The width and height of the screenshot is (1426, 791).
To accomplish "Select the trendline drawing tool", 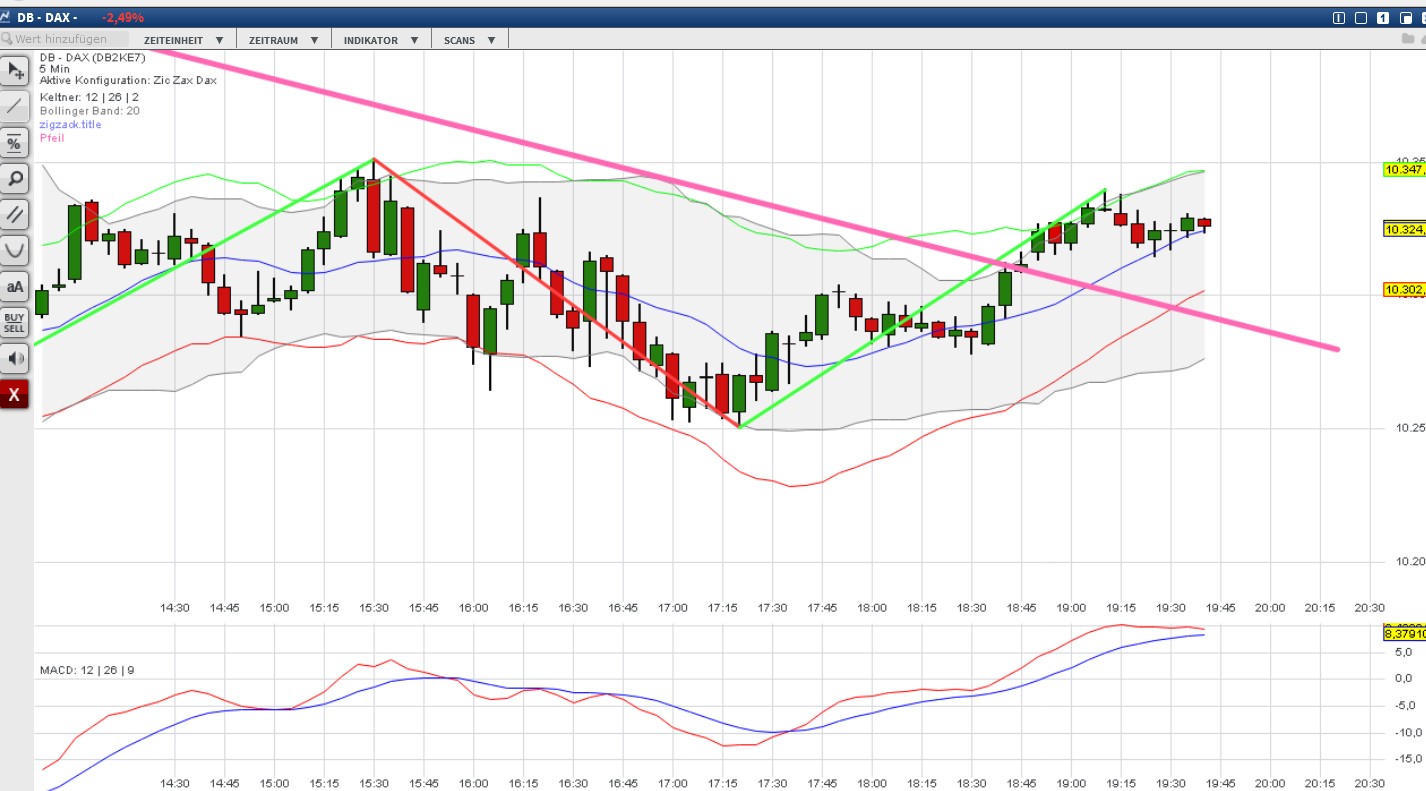I will (14, 106).
